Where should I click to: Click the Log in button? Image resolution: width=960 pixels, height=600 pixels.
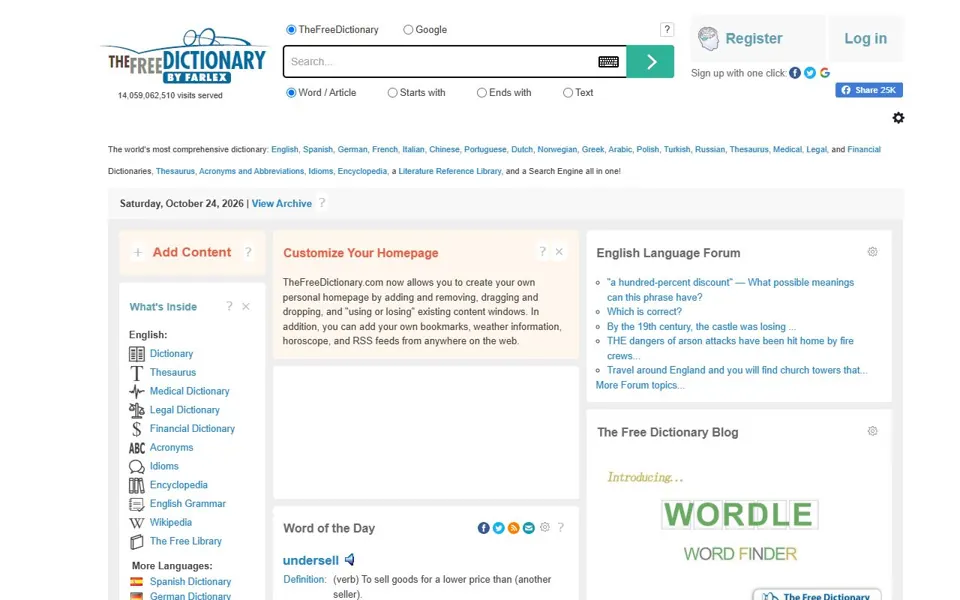tap(865, 39)
